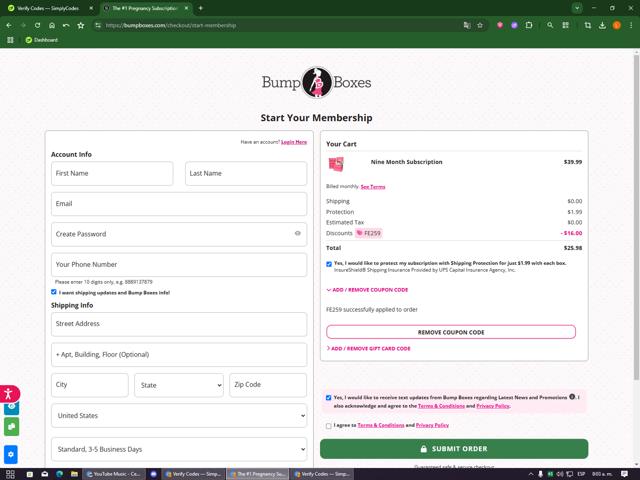Click the Email field
This screenshot has height=480, width=640.
tap(179, 204)
